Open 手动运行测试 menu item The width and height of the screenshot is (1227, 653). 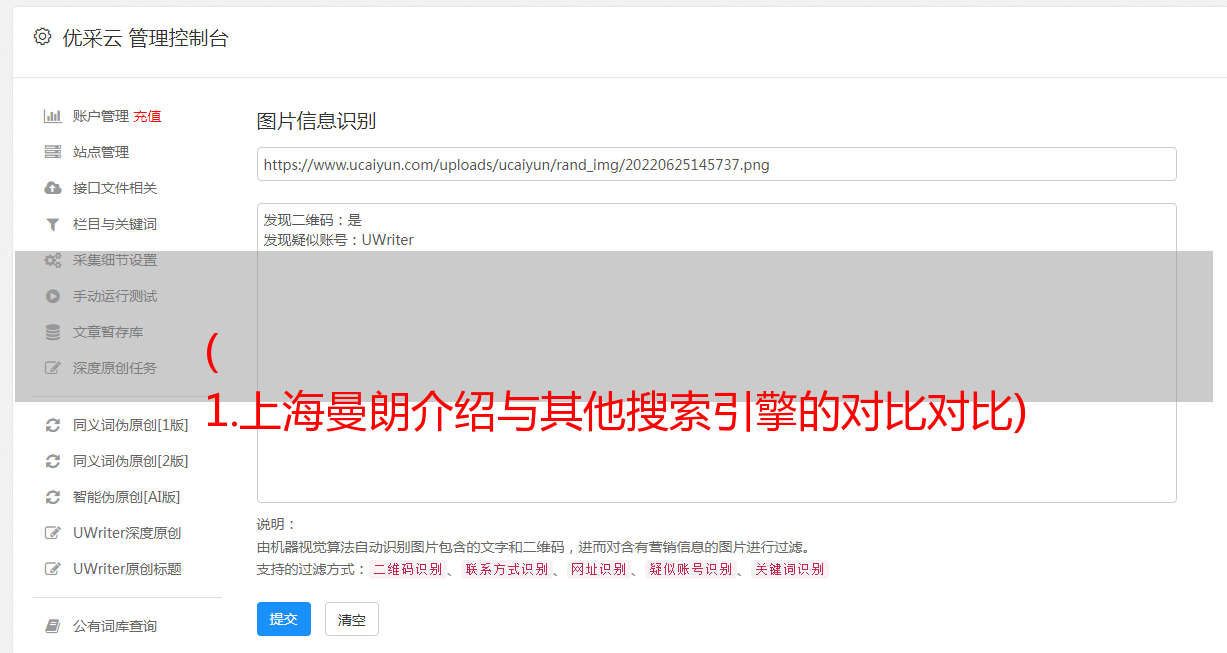pyautogui.click(x=115, y=296)
